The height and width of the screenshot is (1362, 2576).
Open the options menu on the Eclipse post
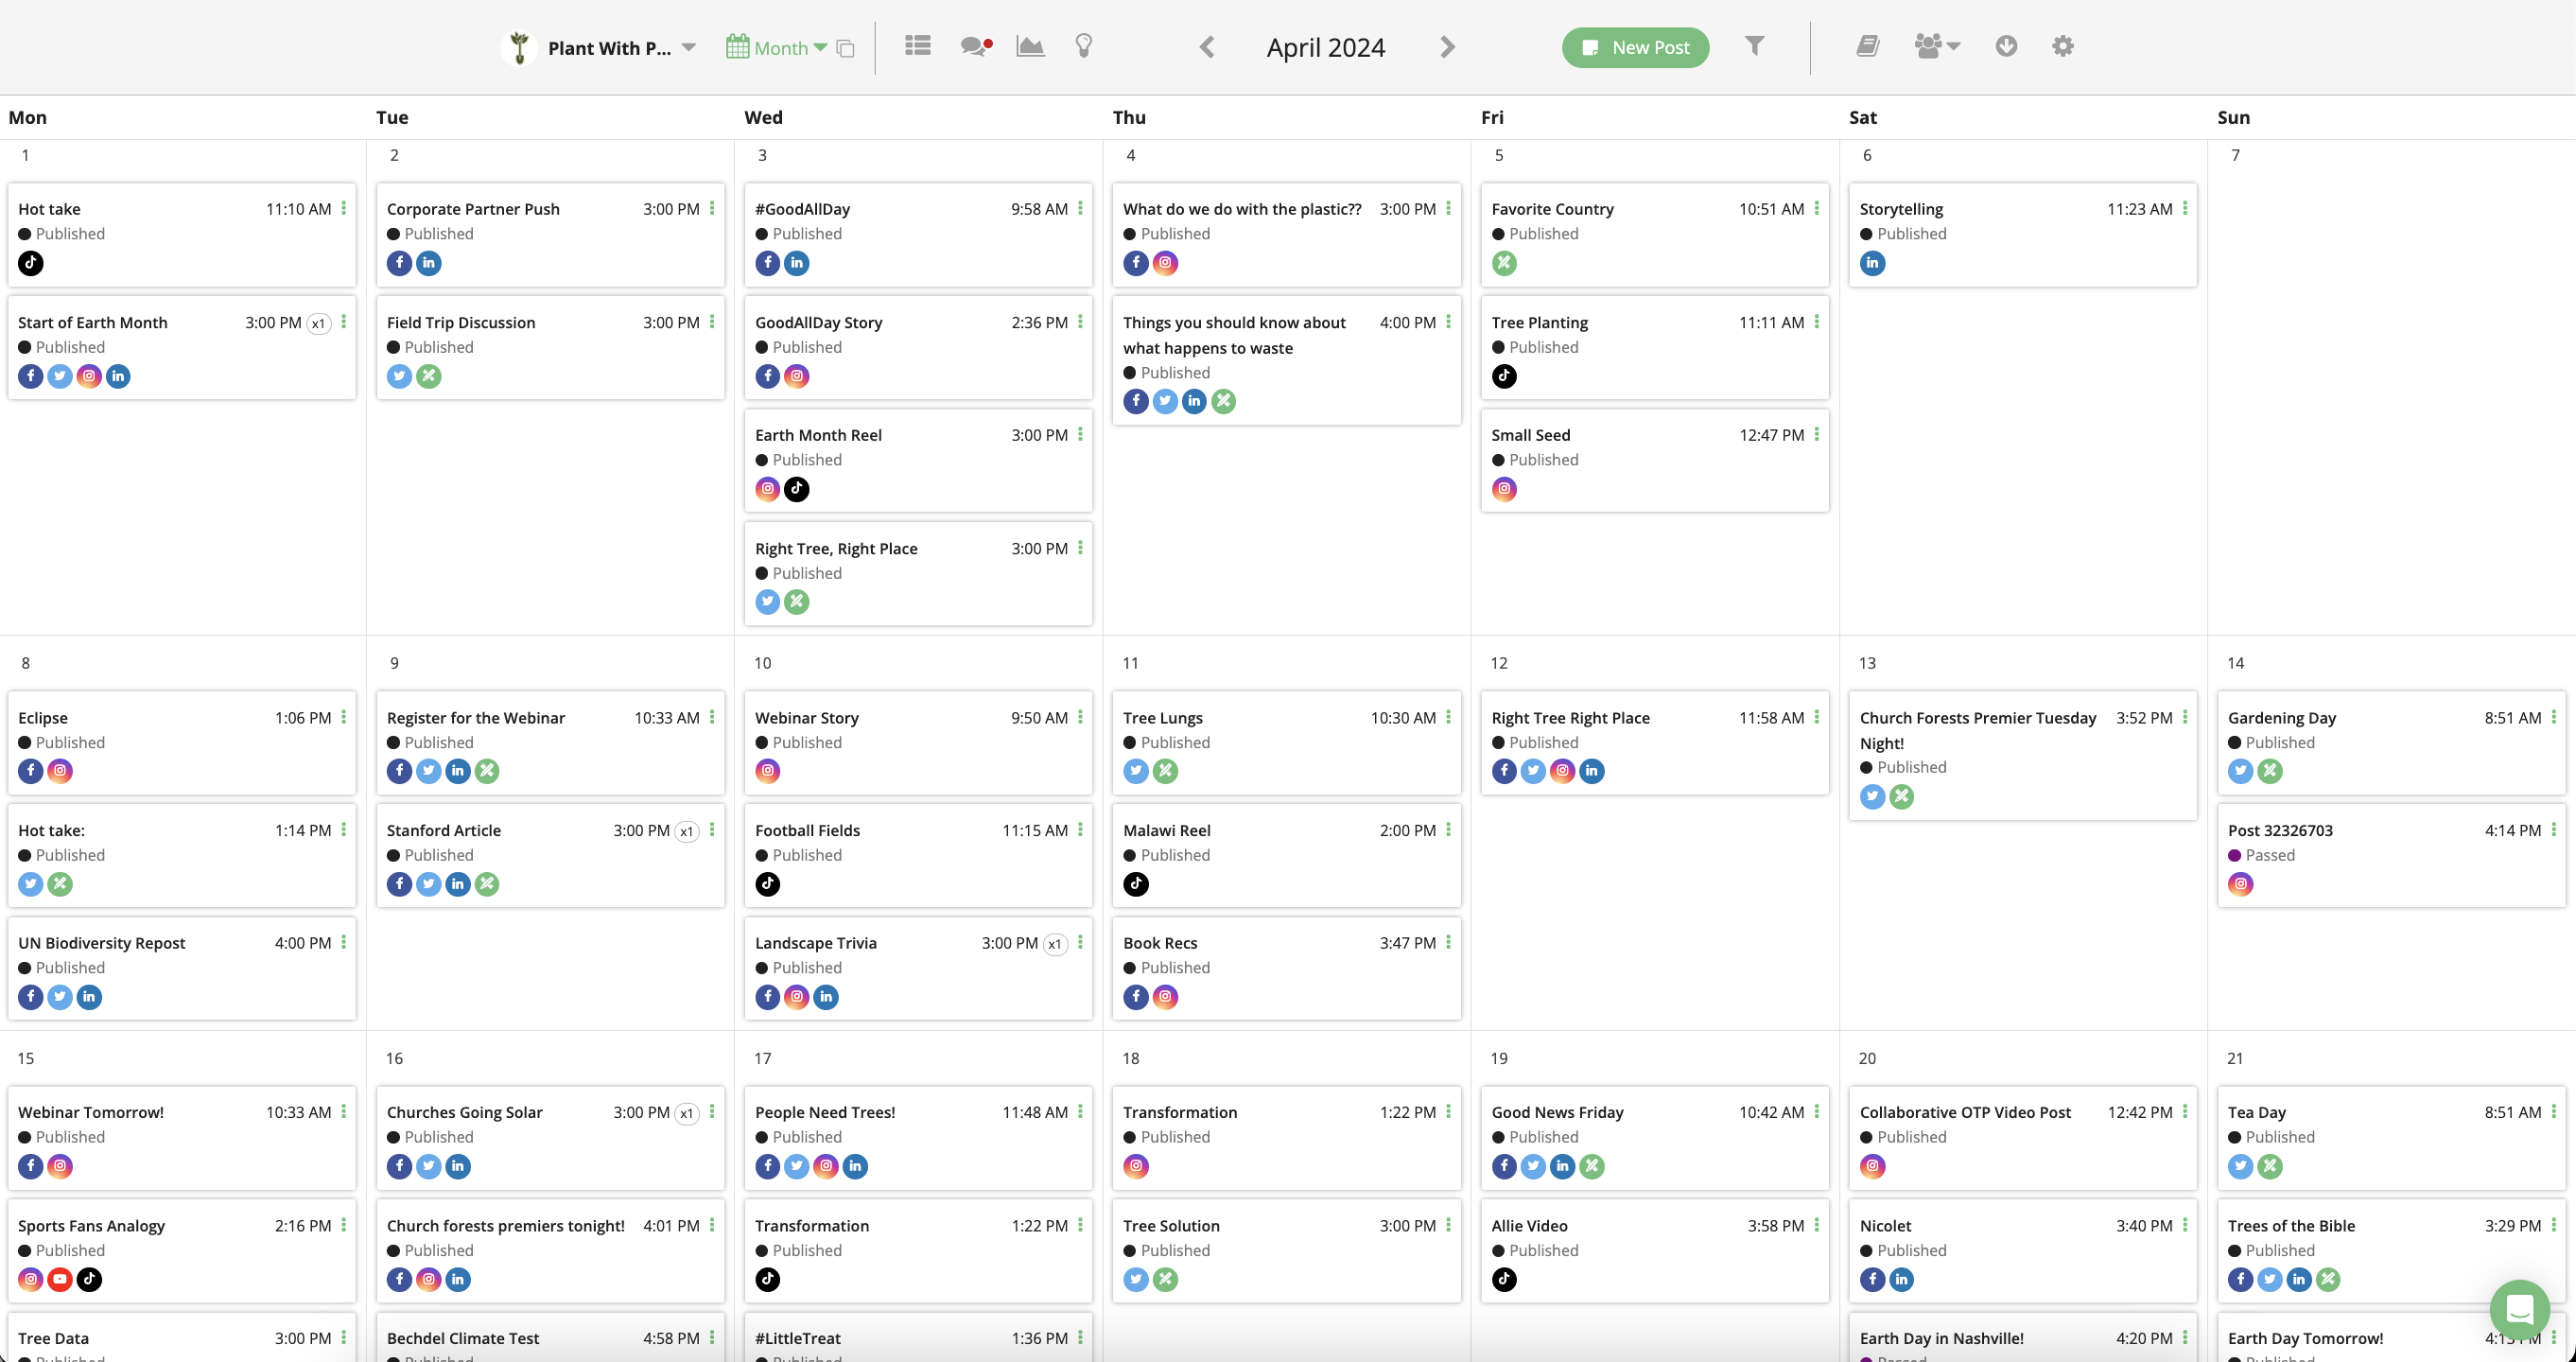tap(343, 717)
